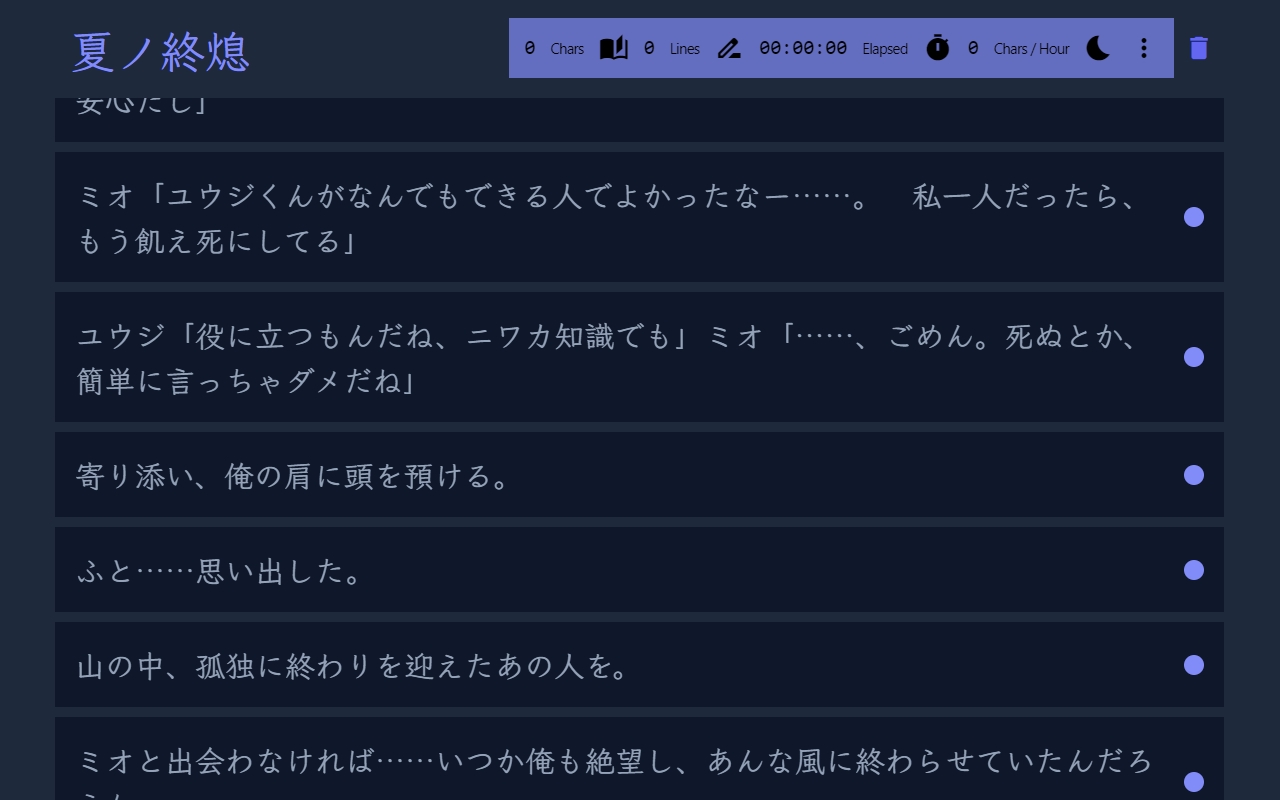
Task: Toggle the marker next to ふと……思い出した。
Action: 1194,570
